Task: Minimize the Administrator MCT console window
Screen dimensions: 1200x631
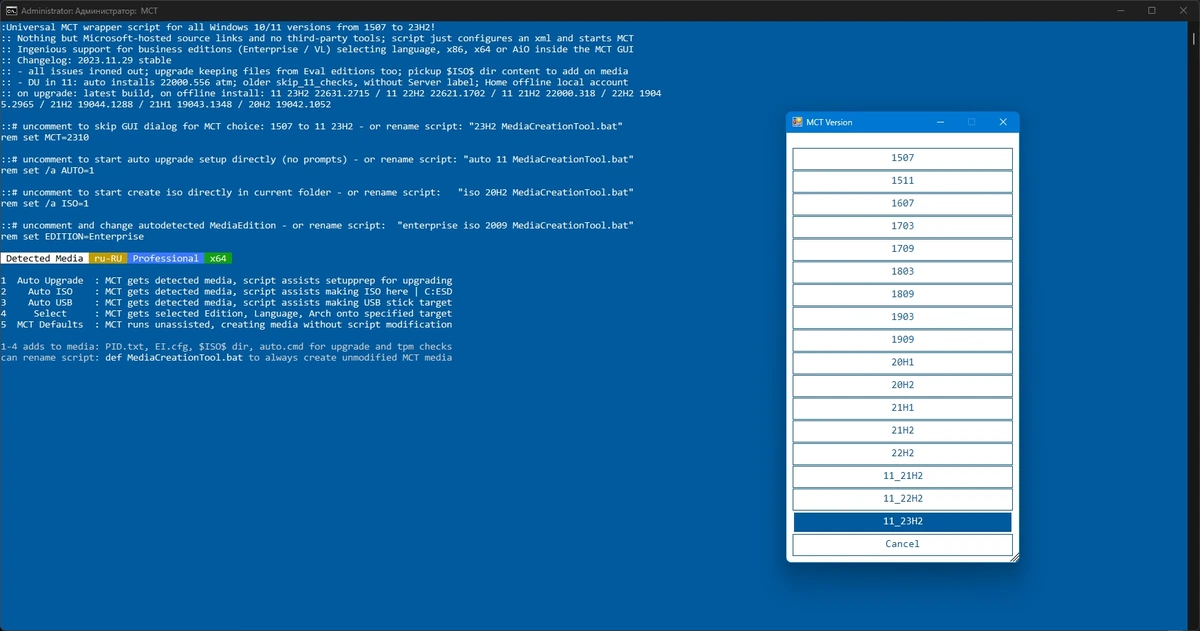Action: 1121,10
